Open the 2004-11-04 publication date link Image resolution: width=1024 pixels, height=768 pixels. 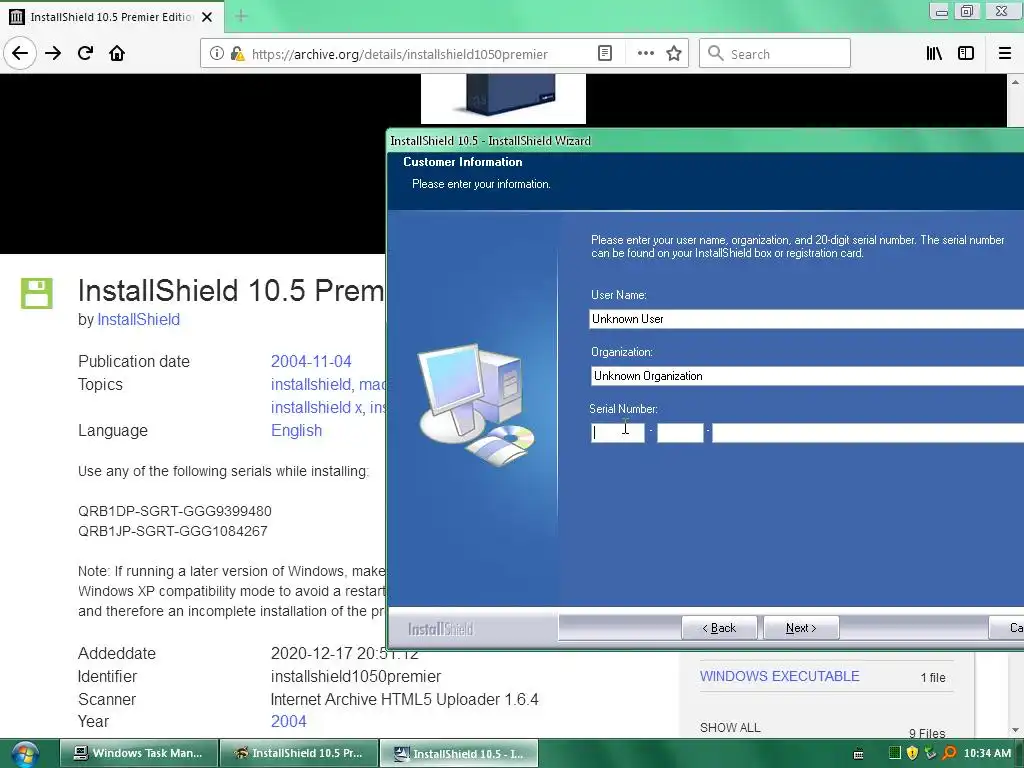point(311,361)
